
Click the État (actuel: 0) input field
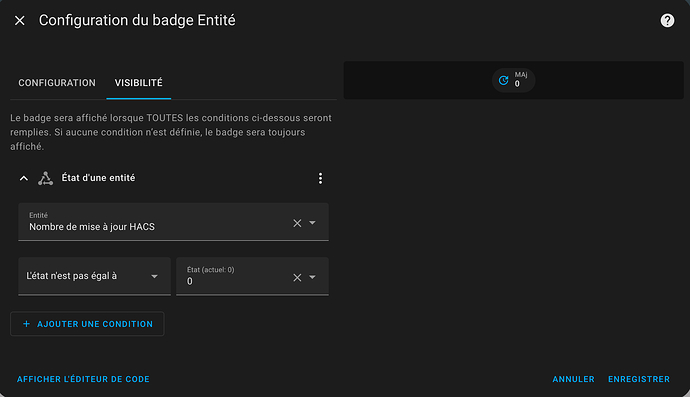[x=252, y=276]
